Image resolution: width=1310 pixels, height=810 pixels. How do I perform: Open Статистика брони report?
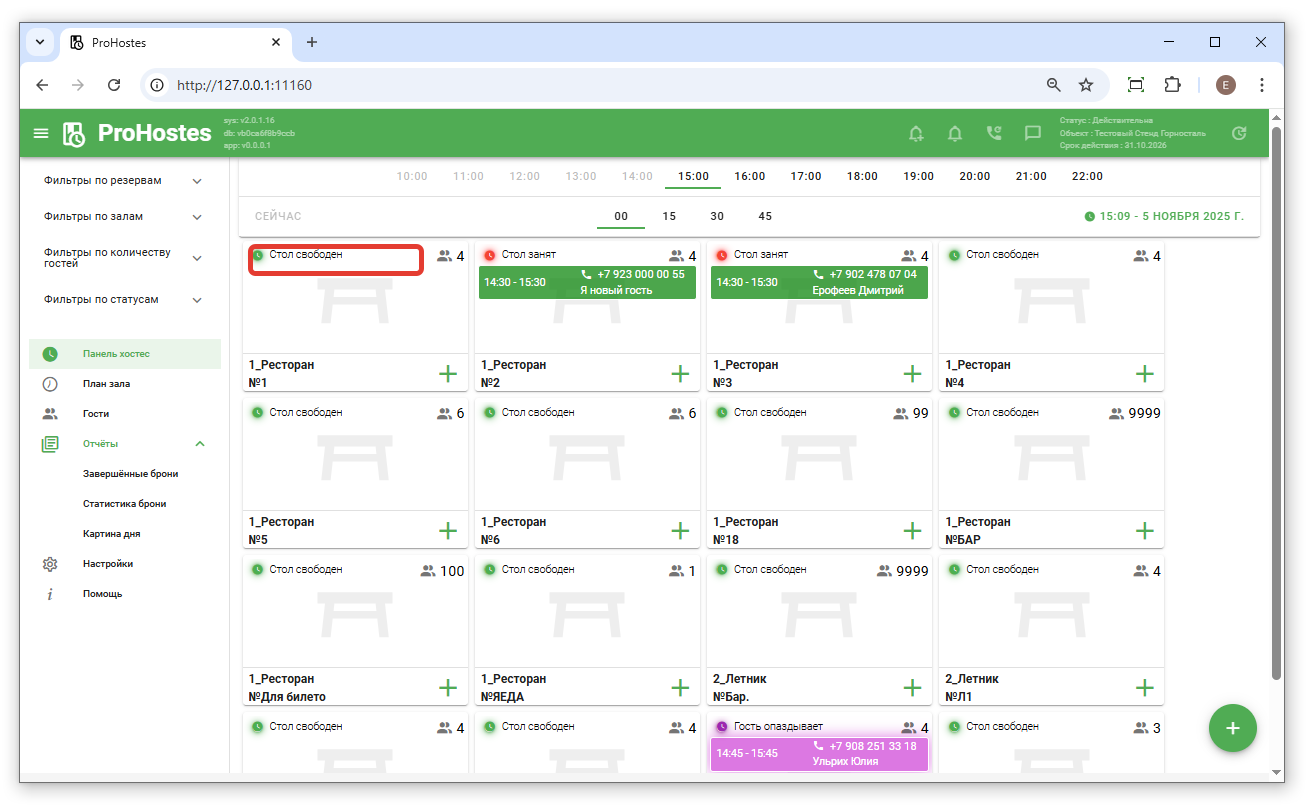click(x=124, y=504)
